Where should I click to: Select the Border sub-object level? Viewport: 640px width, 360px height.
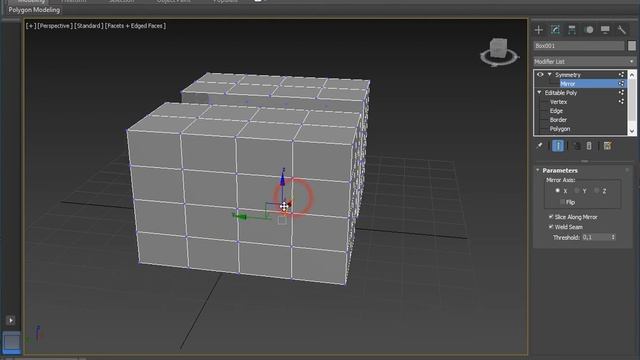coord(558,120)
